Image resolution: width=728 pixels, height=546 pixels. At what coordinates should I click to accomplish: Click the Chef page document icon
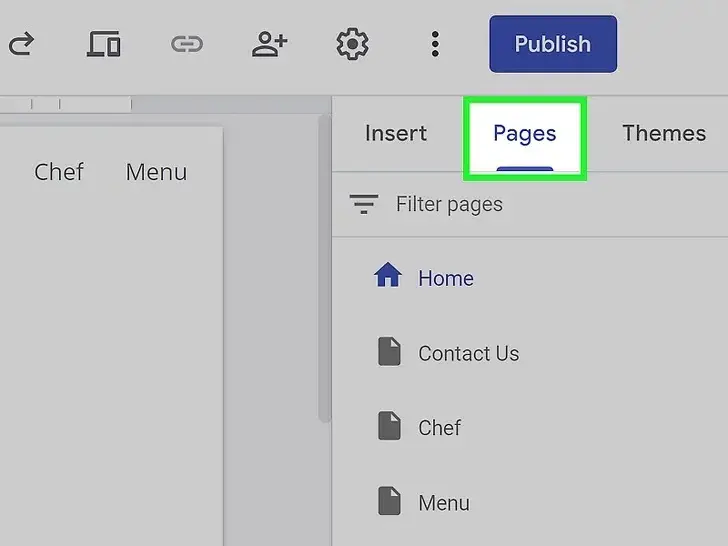pos(388,427)
